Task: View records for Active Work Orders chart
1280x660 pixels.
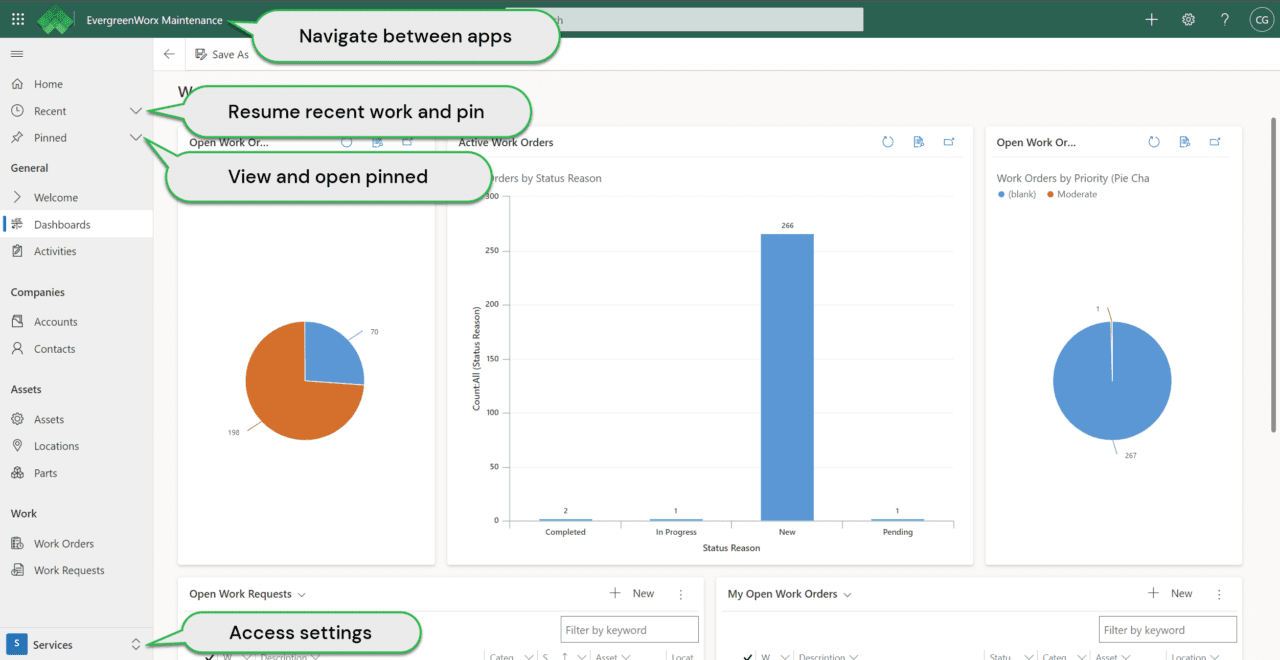Action: 918,142
